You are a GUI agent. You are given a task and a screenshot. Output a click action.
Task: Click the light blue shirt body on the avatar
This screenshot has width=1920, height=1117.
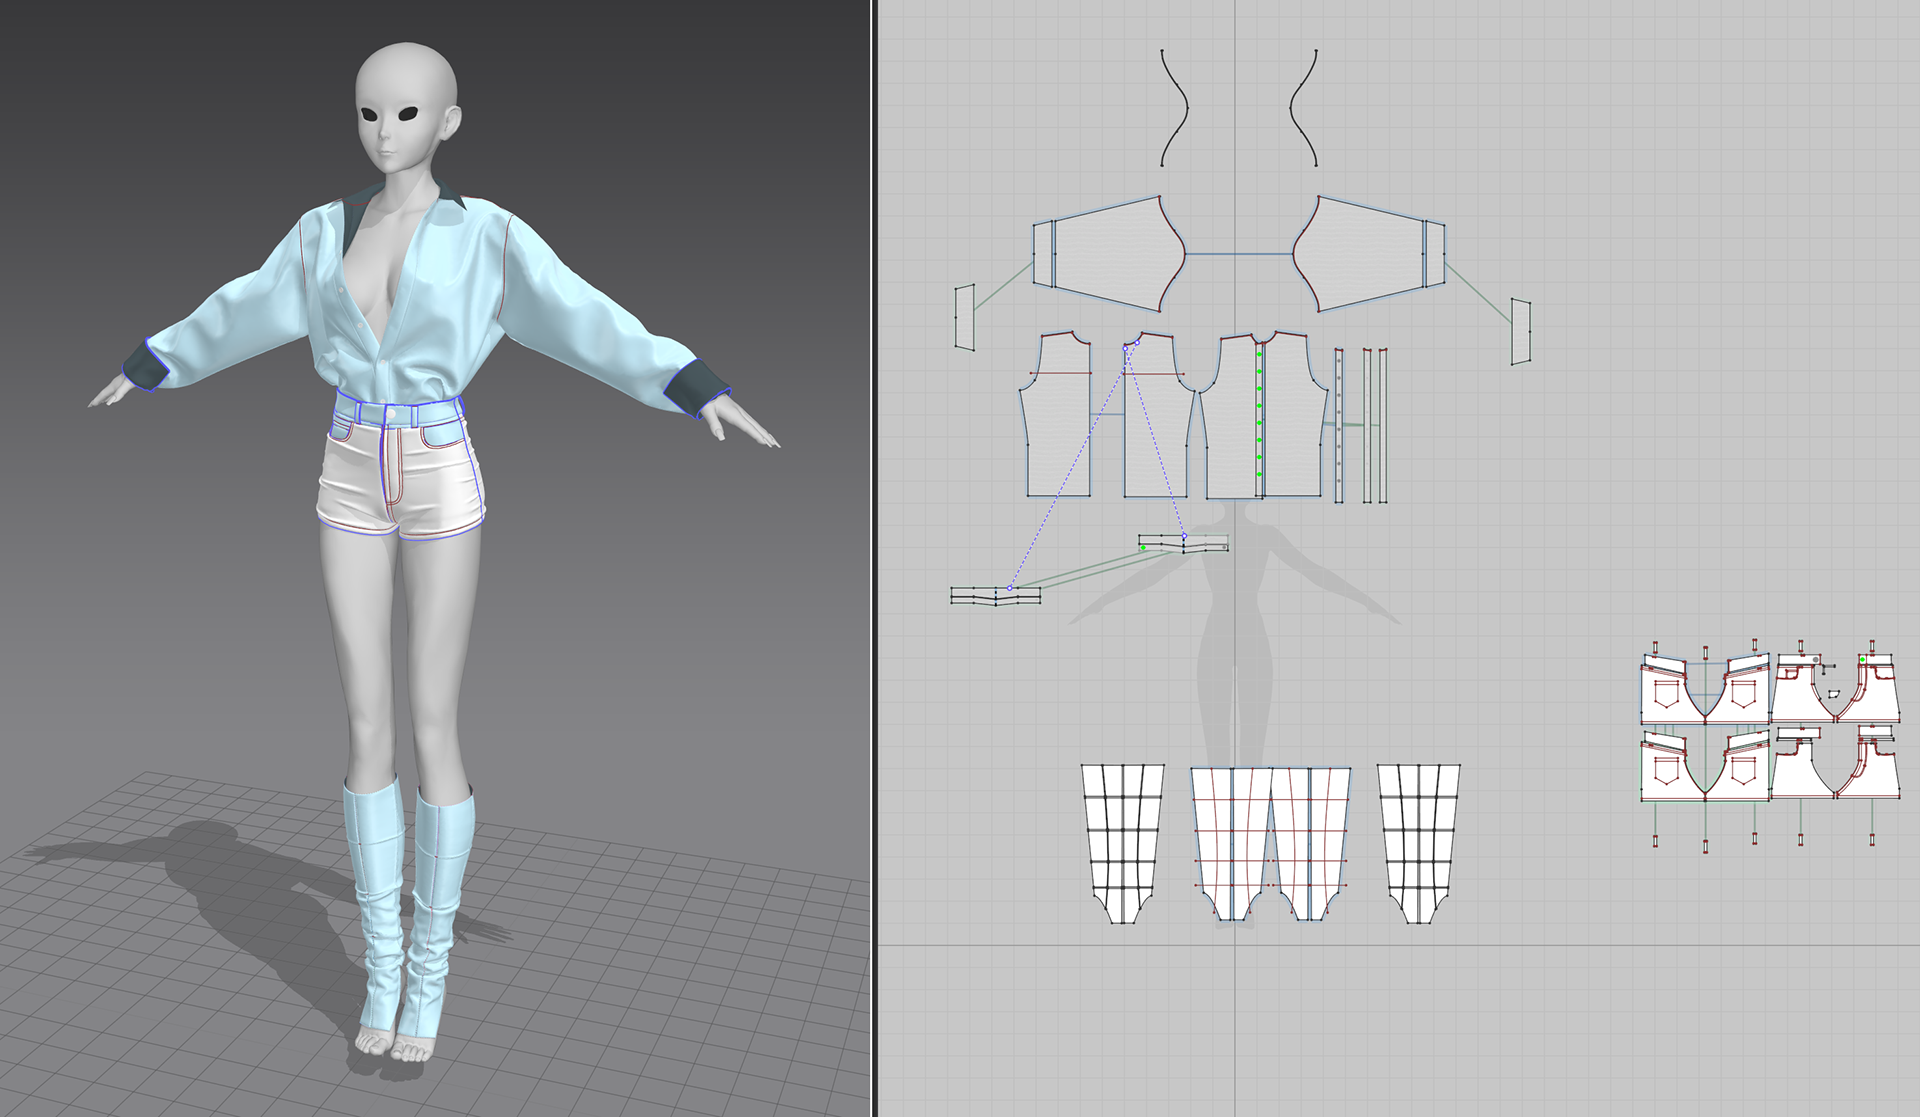(x=440, y=300)
